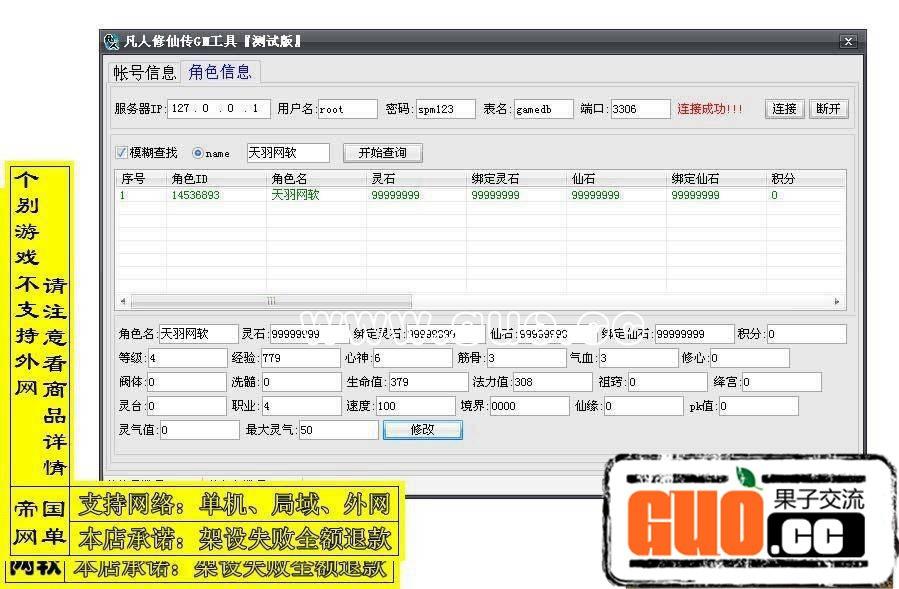Click the 端口 field containing 3306
Viewport: 899px width, 589px height.
click(640, 109)
